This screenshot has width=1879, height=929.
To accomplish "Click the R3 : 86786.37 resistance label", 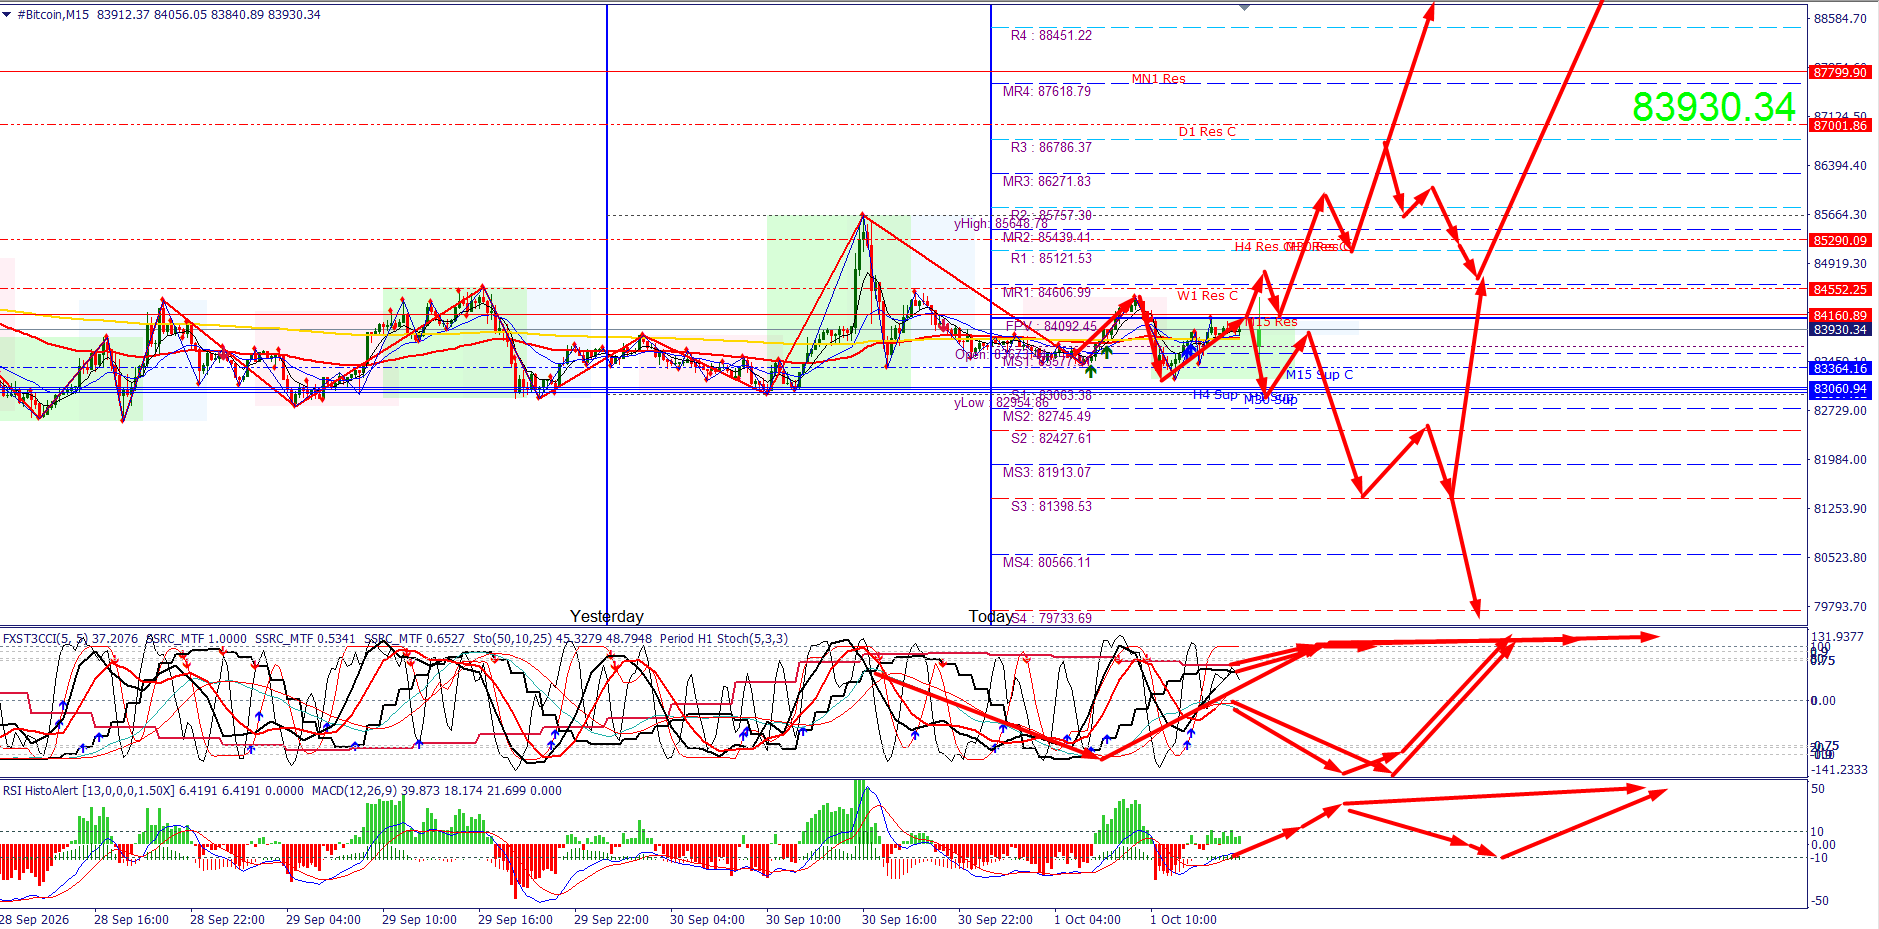I will coord(1051,147).
